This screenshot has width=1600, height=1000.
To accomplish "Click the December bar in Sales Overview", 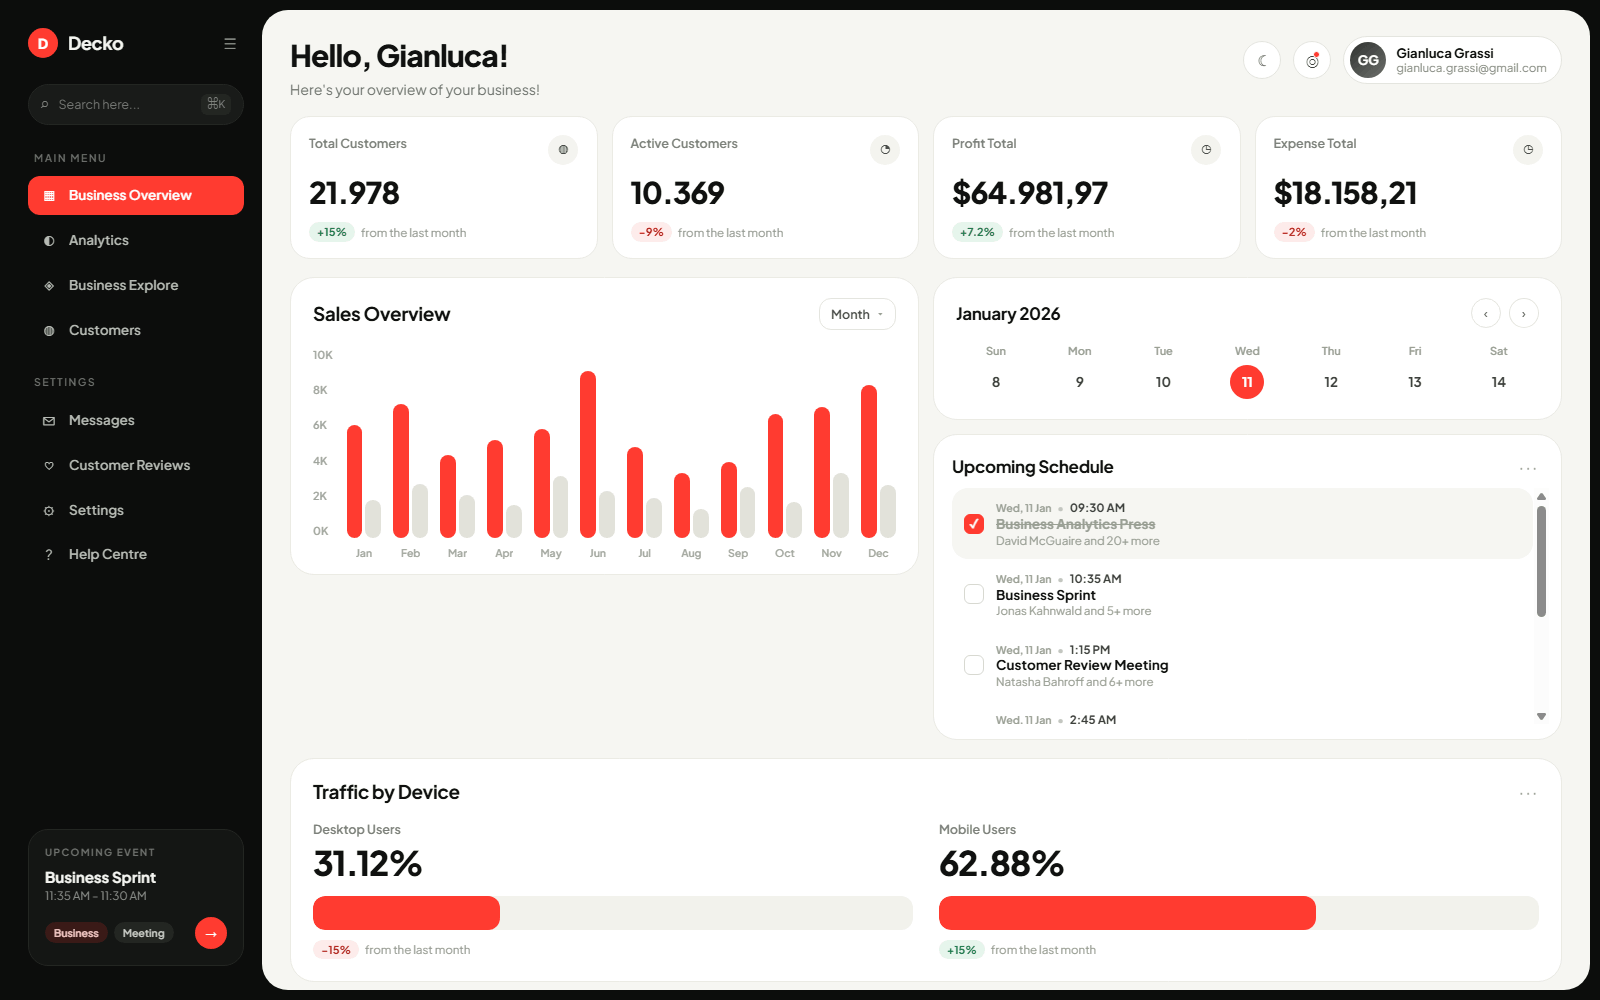I will pyautogui.click(x=869, y=461).
